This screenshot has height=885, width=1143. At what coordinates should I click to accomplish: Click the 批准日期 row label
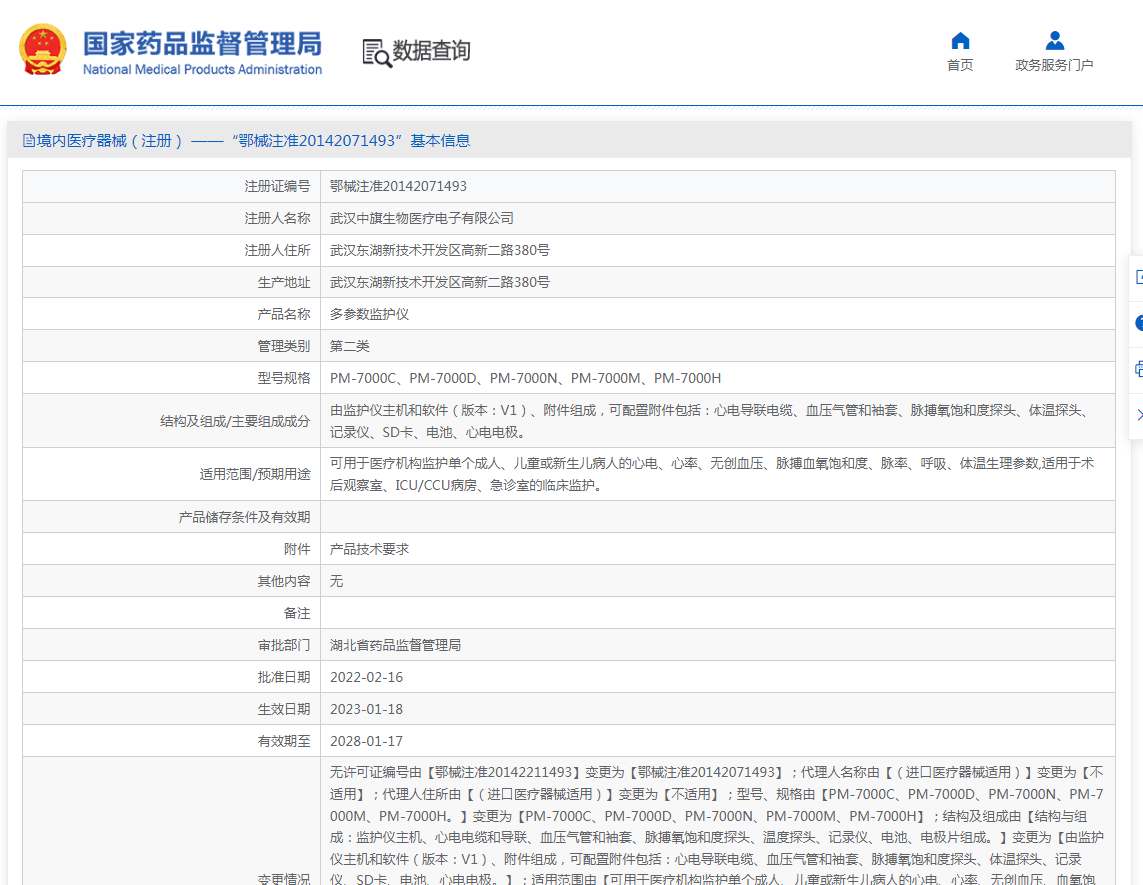point(284,678)
